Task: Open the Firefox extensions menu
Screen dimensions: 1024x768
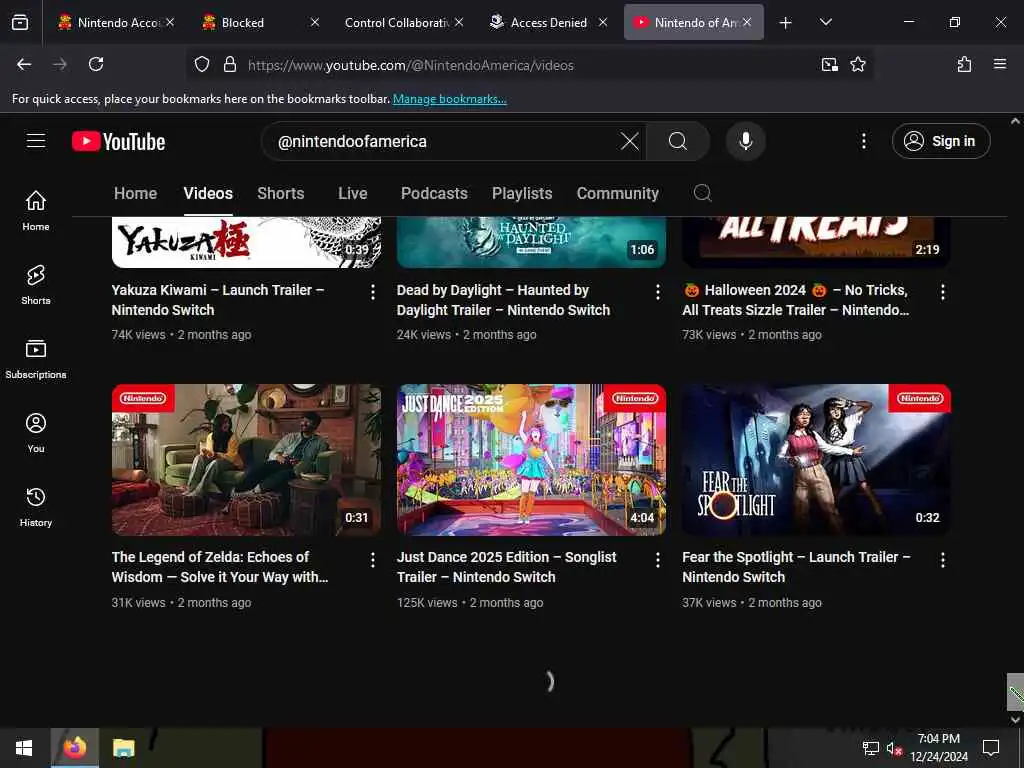Action: coord(964,65)
